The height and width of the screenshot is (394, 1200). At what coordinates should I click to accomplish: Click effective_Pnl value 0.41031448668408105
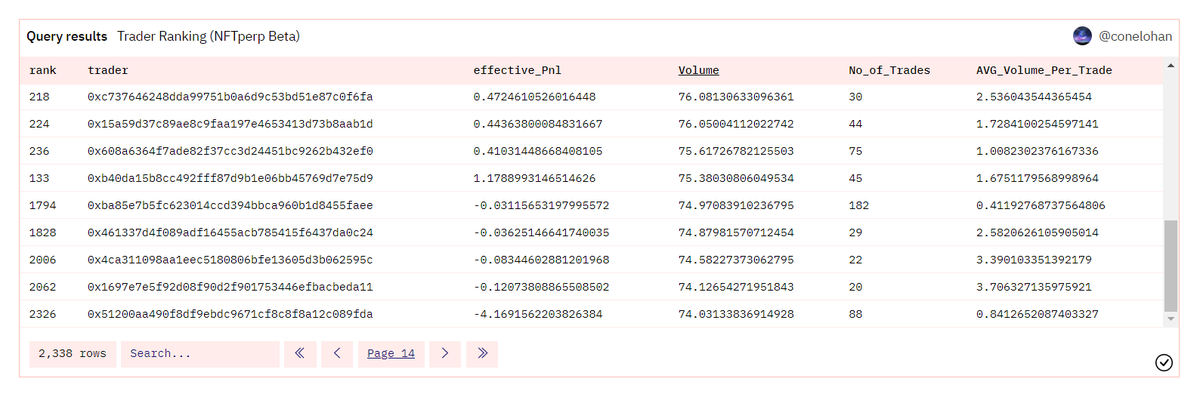[538, 151]
